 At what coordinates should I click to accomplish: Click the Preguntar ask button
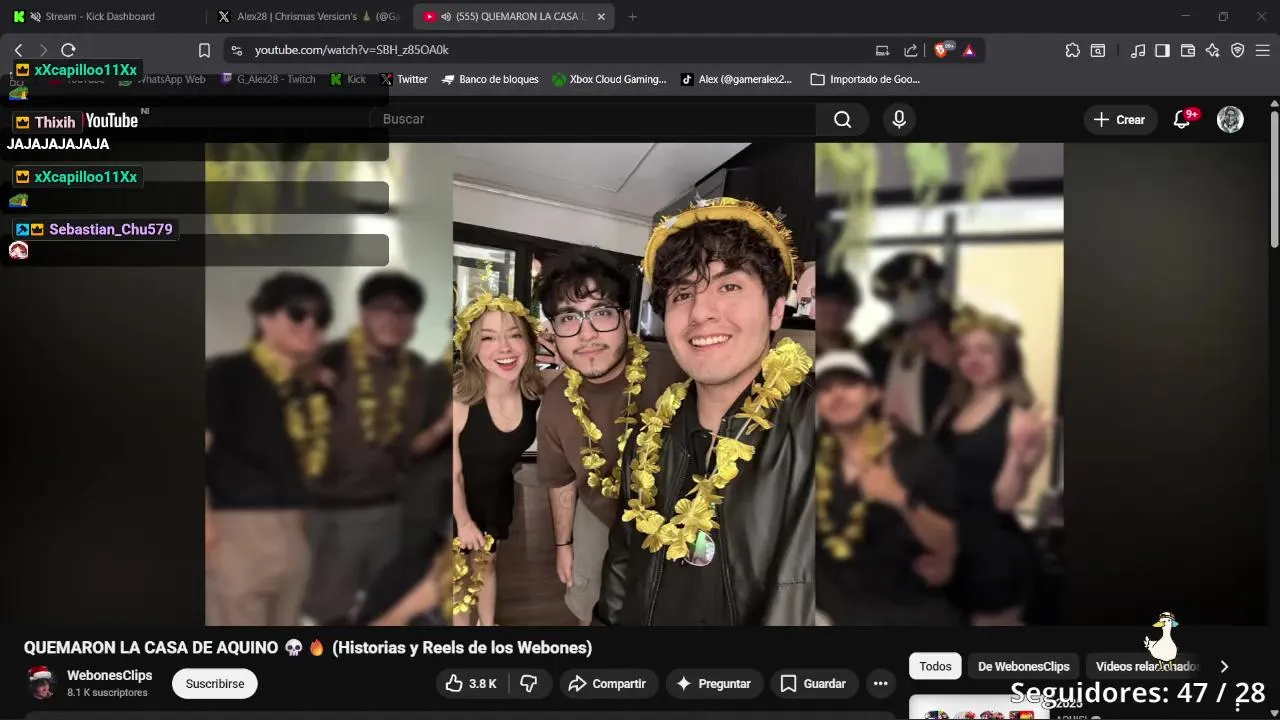coord(714,683)
